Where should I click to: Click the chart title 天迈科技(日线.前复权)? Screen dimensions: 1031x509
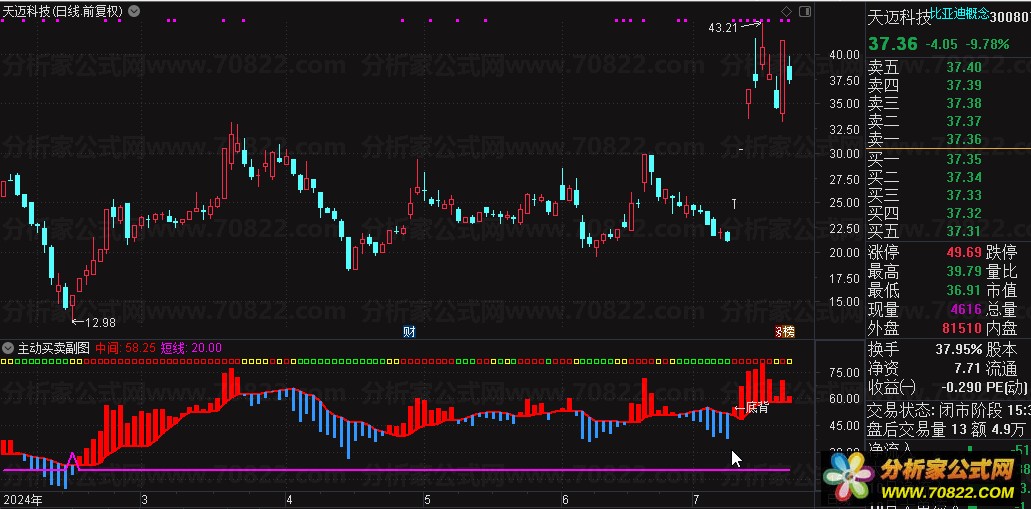point(64,11)
